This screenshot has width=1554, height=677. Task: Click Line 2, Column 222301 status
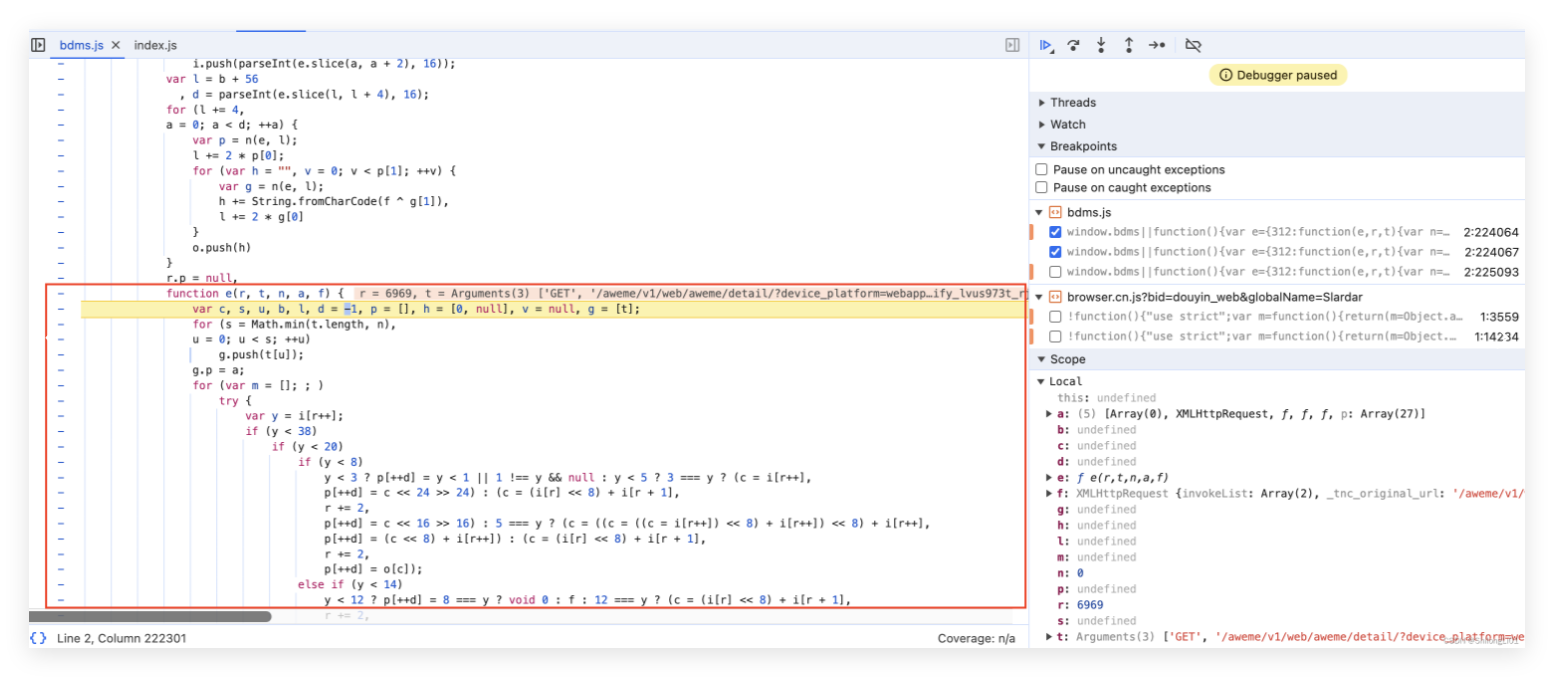tap(121, 638)
